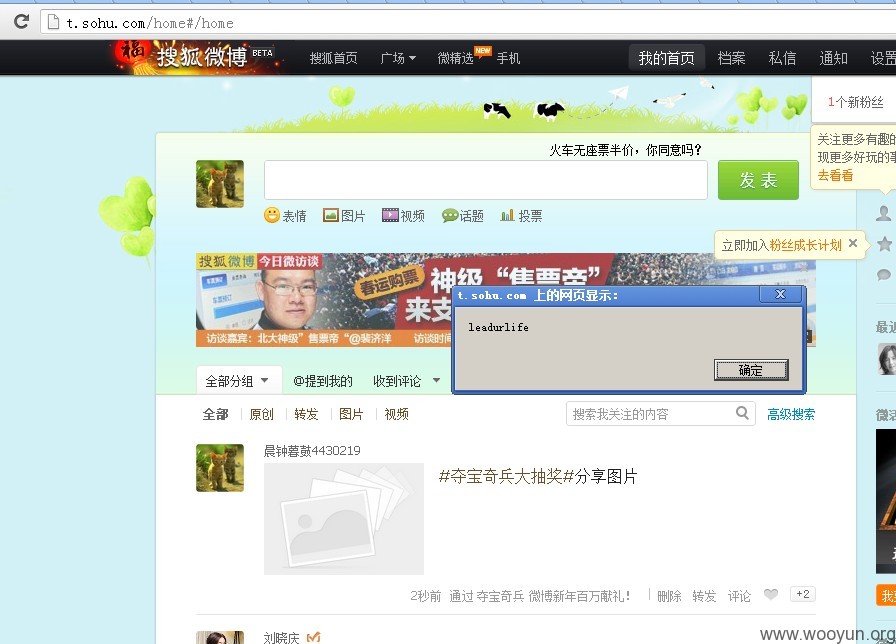Viewport: 896px width, 644px height.
Task: Open the 档案 page
Action: 731,58
